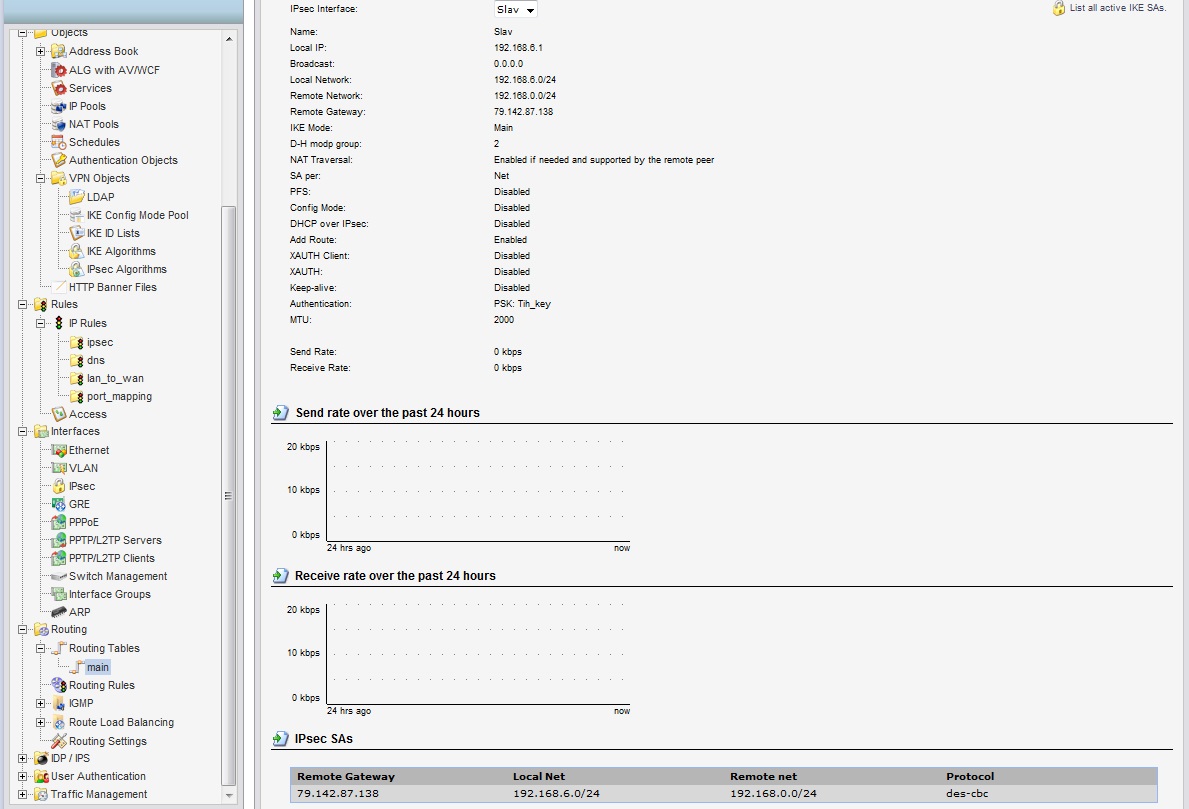Click the ARP icon in sidebar
This screenshot has width=1189, height=809.
click(x=59, y=612)
